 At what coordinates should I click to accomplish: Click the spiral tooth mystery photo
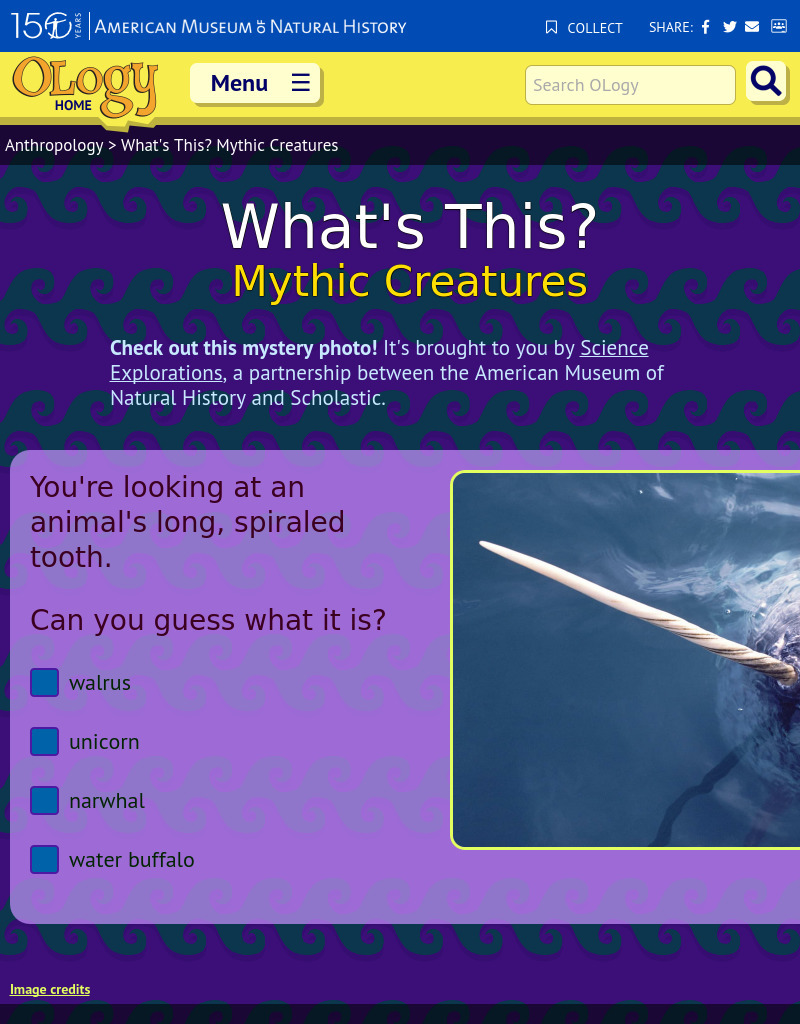(x=630, y=660)
